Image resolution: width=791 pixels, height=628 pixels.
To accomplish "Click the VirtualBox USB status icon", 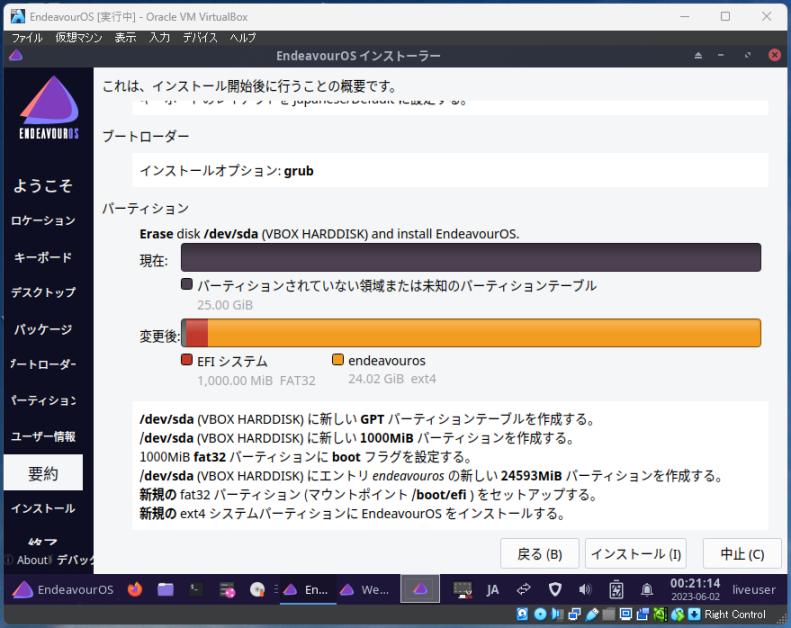I will tap(592, 614).
